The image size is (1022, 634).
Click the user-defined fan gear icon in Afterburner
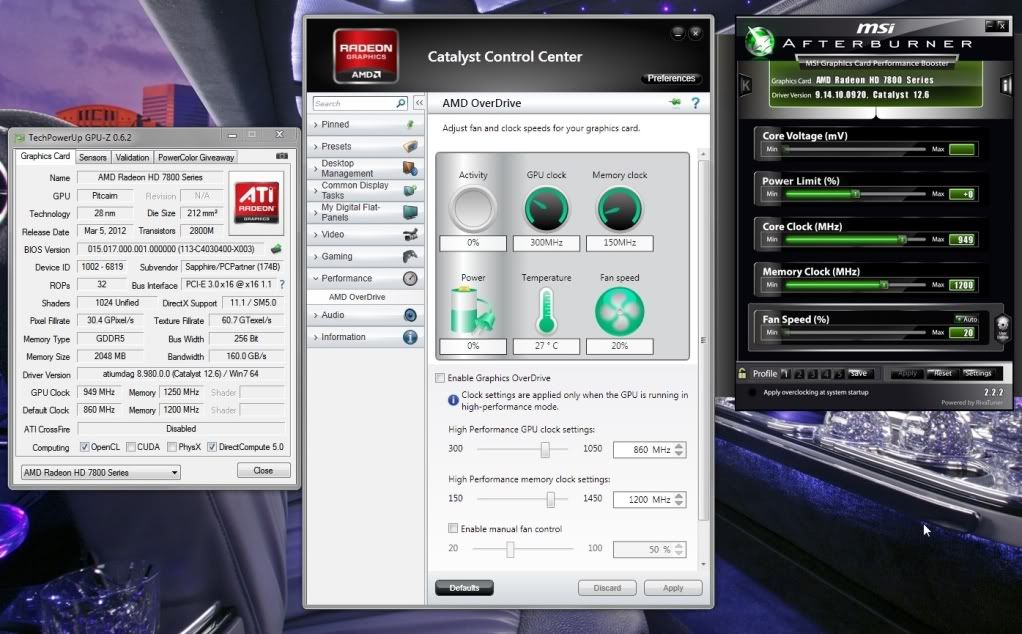click(1002, 326)
